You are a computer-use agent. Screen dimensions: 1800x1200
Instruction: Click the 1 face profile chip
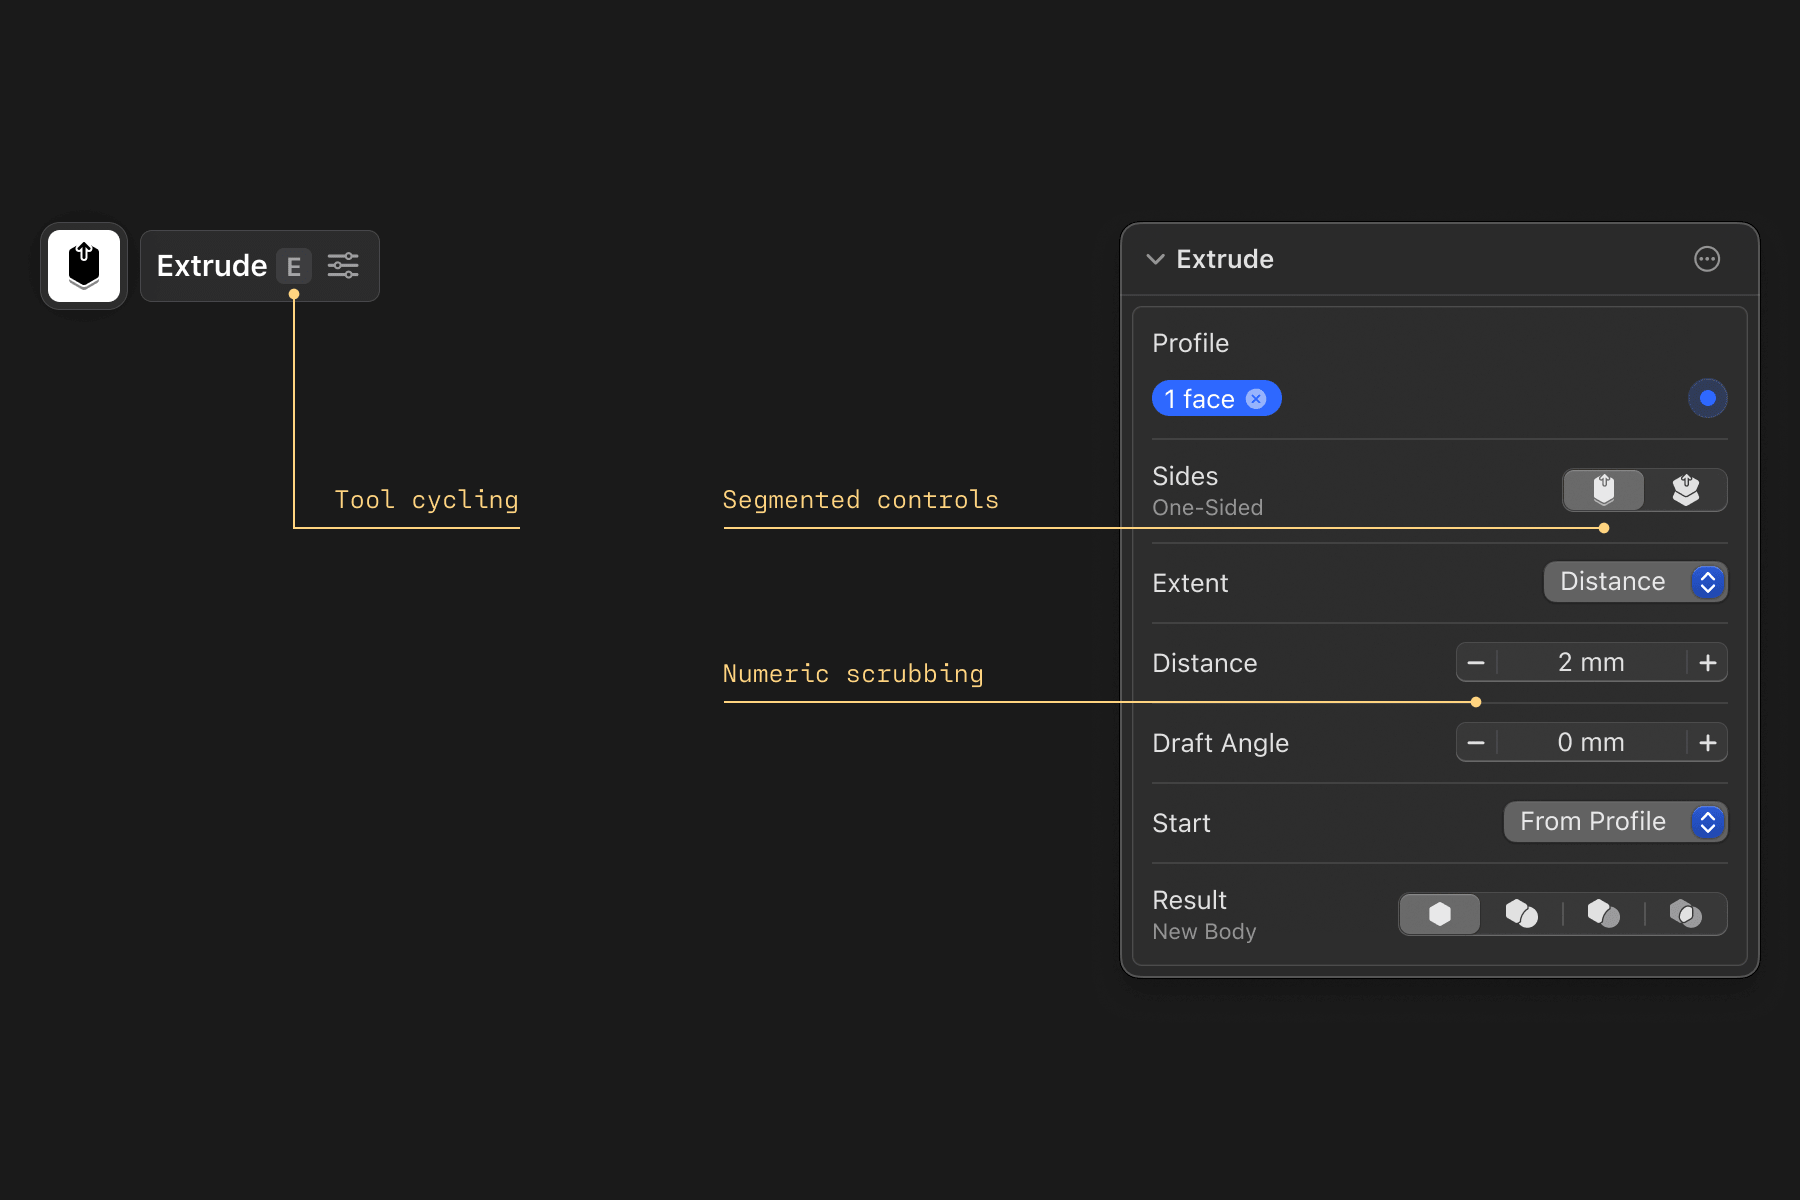coord(1216,399)
